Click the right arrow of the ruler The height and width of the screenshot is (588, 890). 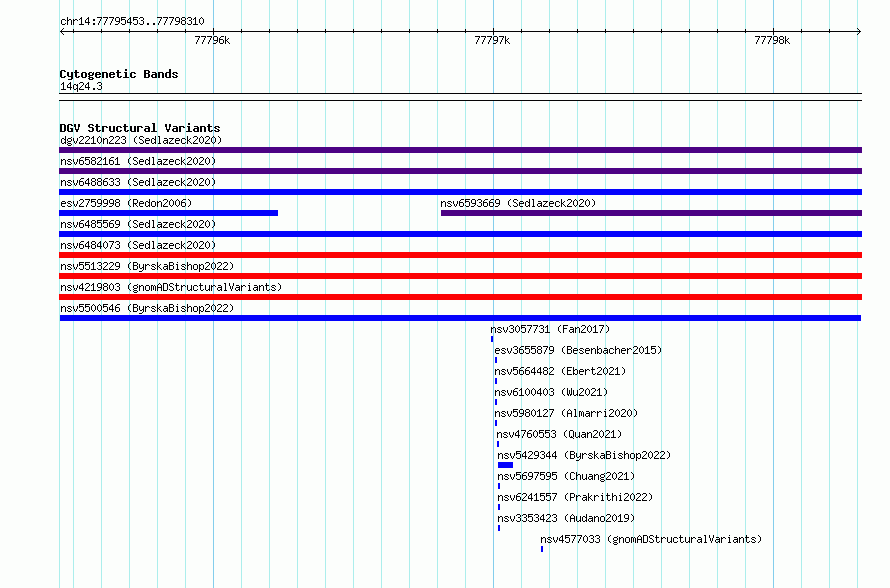[x=858, y=32]
